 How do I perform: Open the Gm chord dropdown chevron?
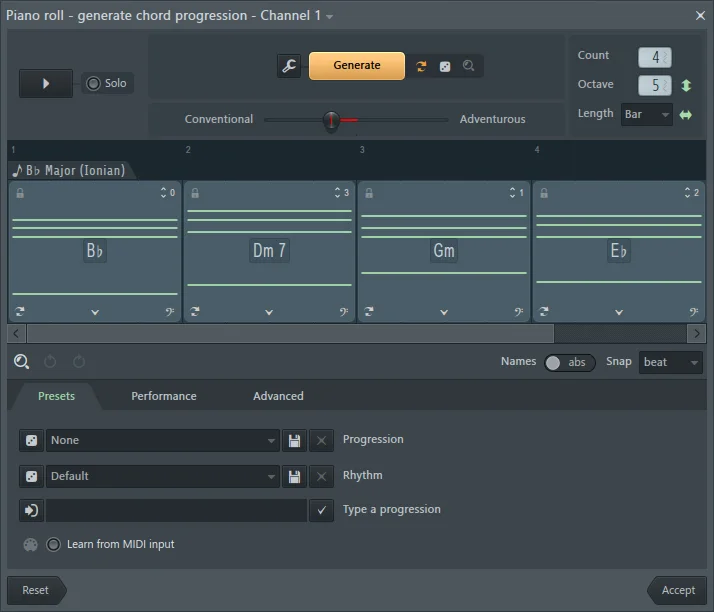point(444,312)
